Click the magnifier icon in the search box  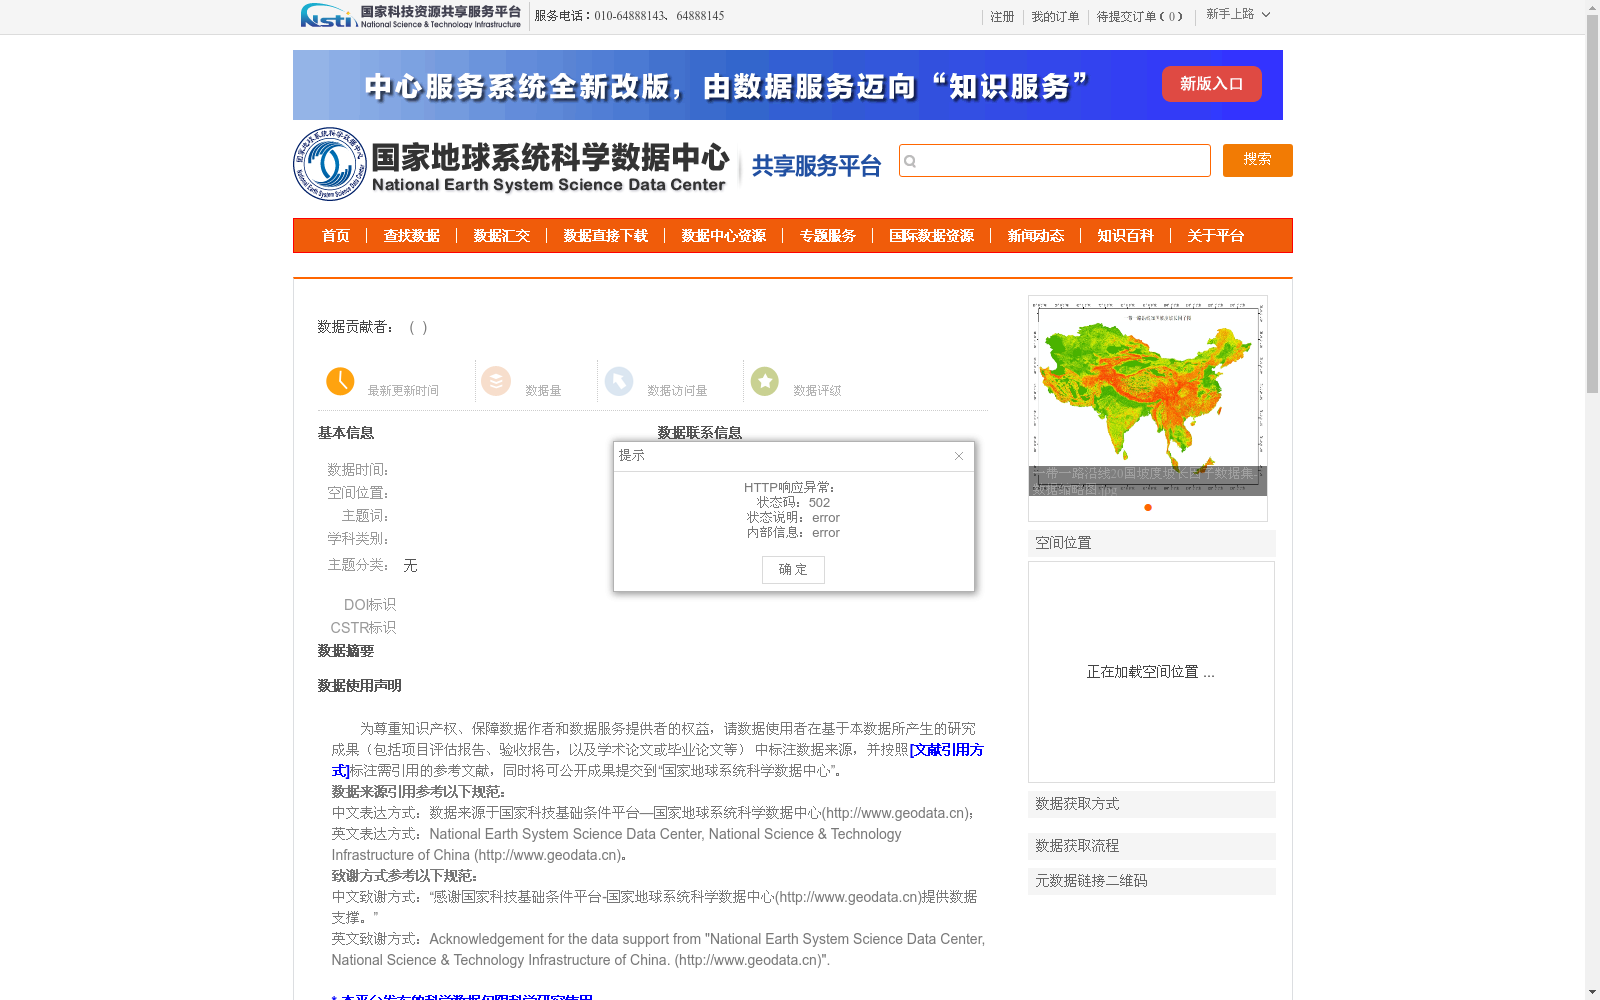(x=910, y=161)
